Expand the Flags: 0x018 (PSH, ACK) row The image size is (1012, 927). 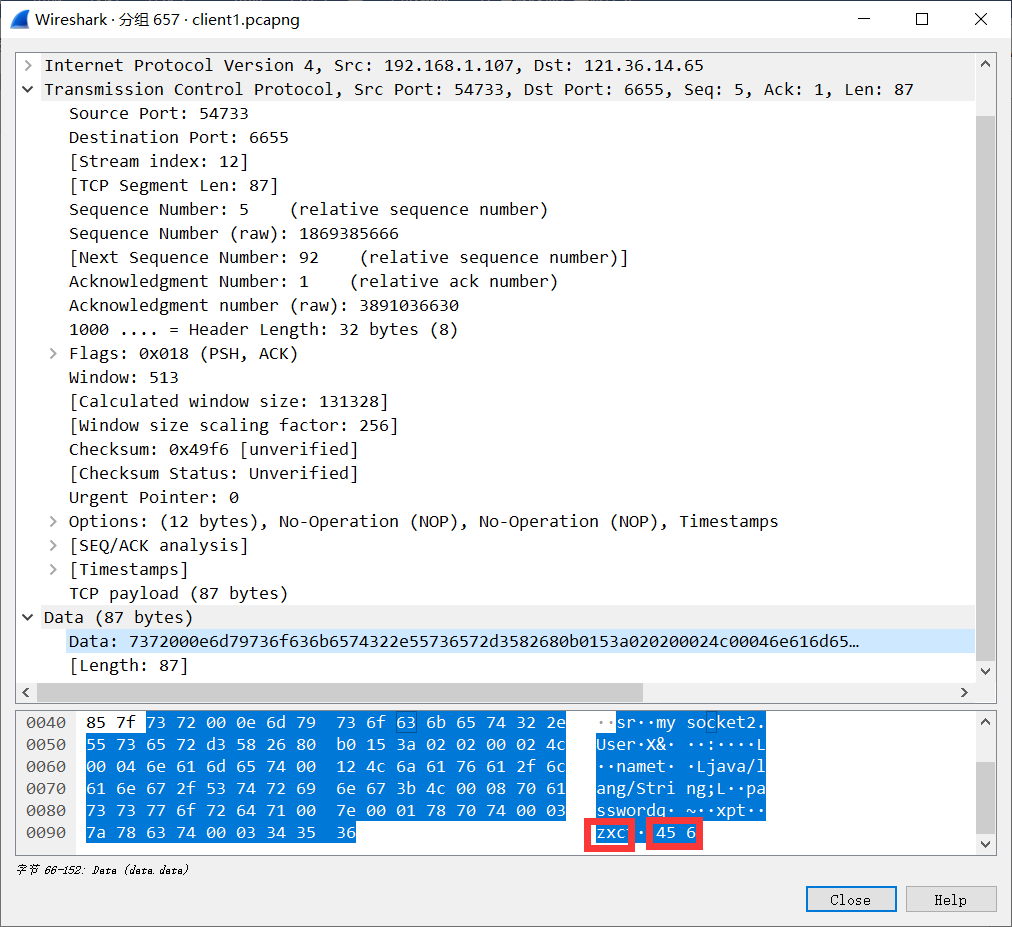coord(53,354)
